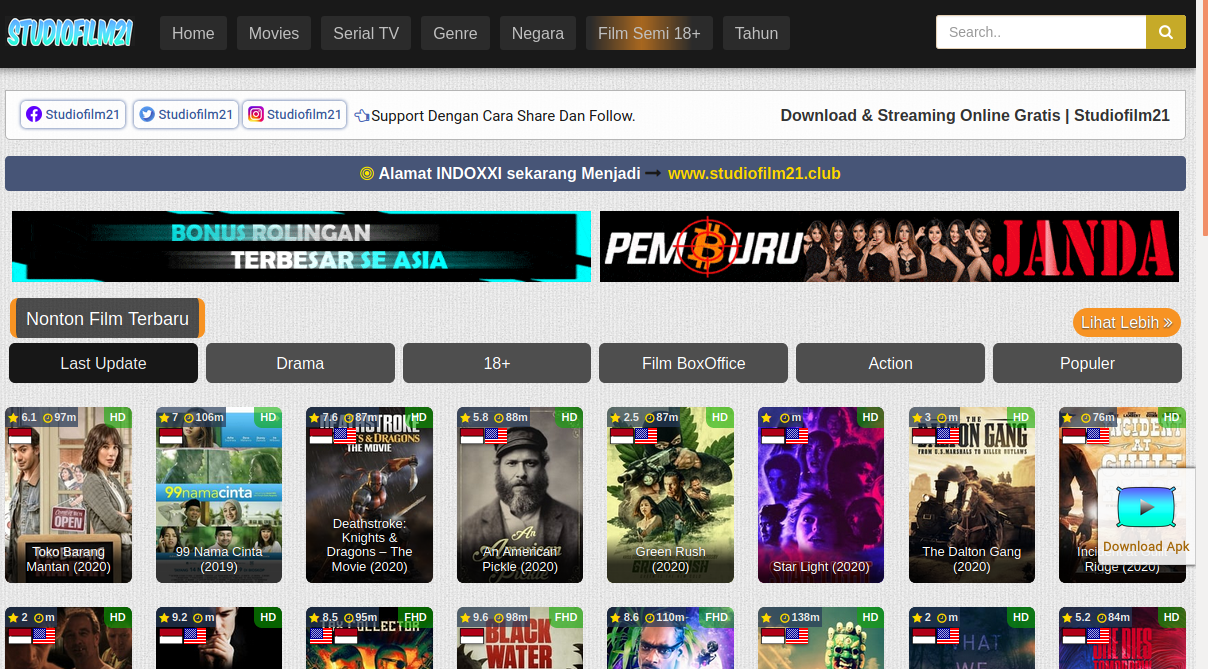The height and width of the screenshot is (669, 1208).
Task: Click the yellow search magnifier button
Action: [1165, 32]
